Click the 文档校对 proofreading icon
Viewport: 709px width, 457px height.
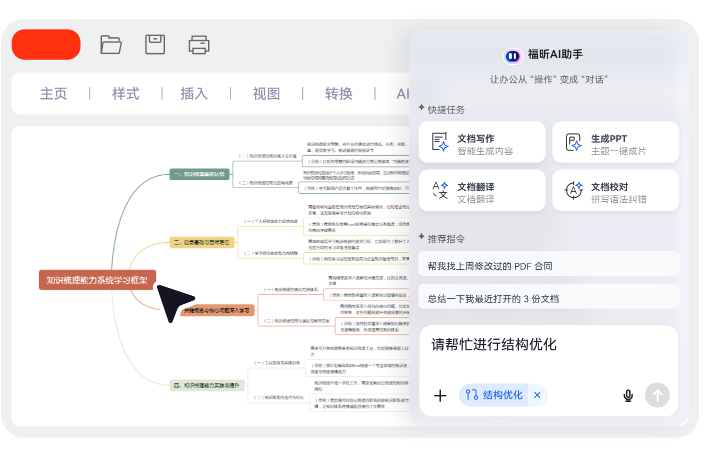click(573, 190)
